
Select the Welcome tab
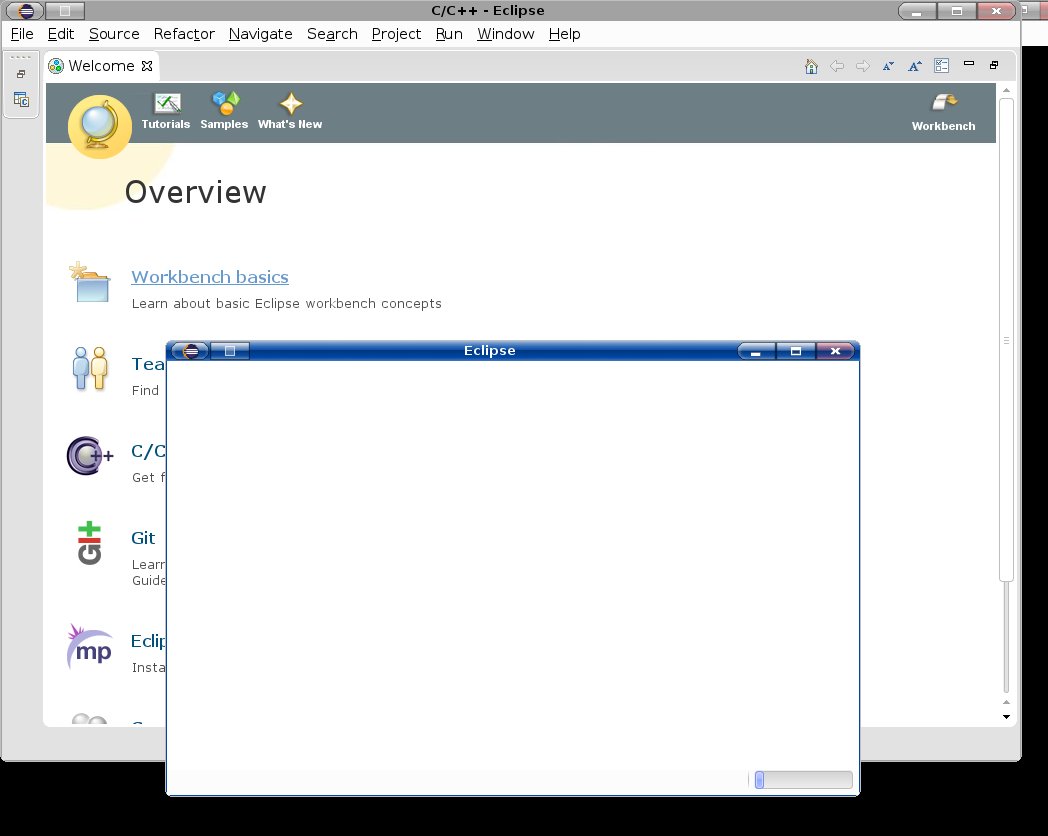(x=101, y=65)
